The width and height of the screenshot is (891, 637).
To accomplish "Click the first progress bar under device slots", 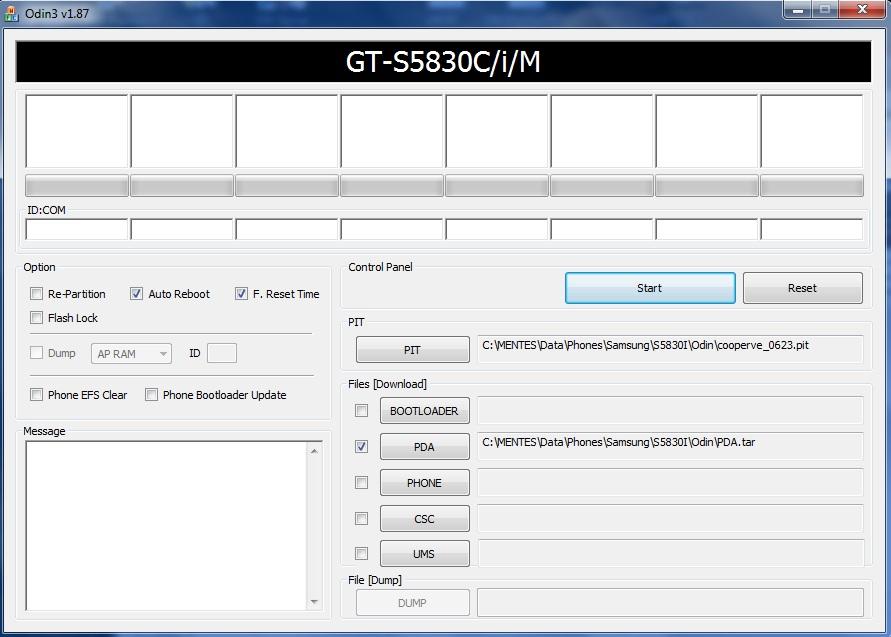I will click(77, 186).
